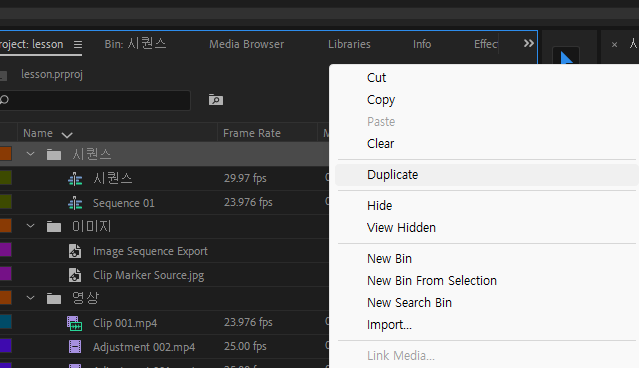Click the Clip 001.mp4 video clip icon

[x=75, y=323]
